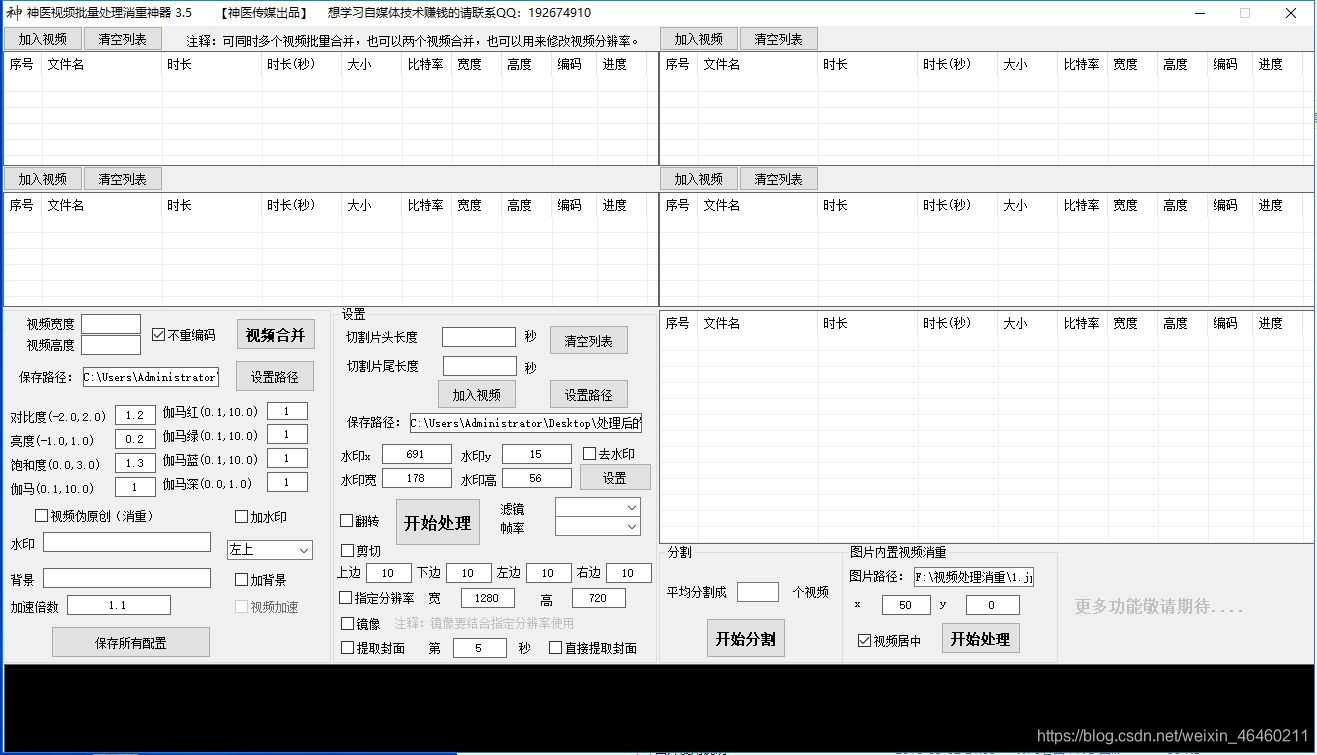Click 保存所有配置 to save all settings

point(130,641)
